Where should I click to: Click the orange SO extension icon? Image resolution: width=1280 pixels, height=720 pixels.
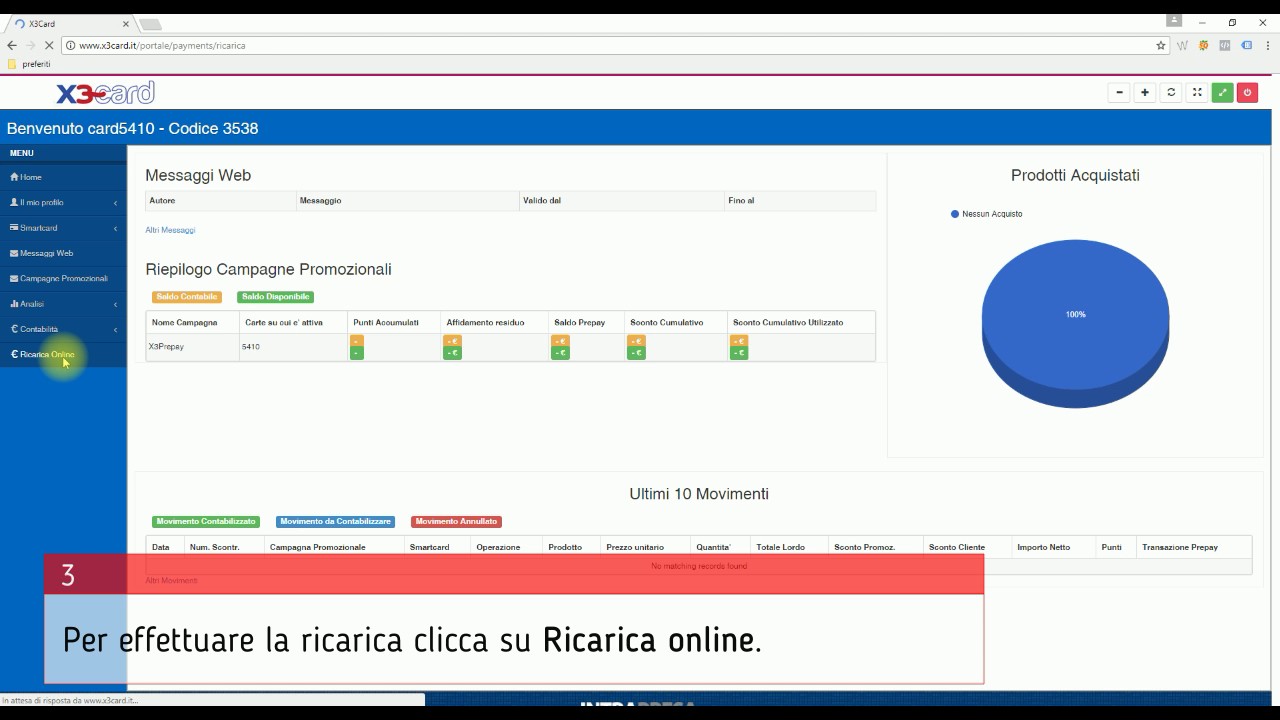point(1204,45)
